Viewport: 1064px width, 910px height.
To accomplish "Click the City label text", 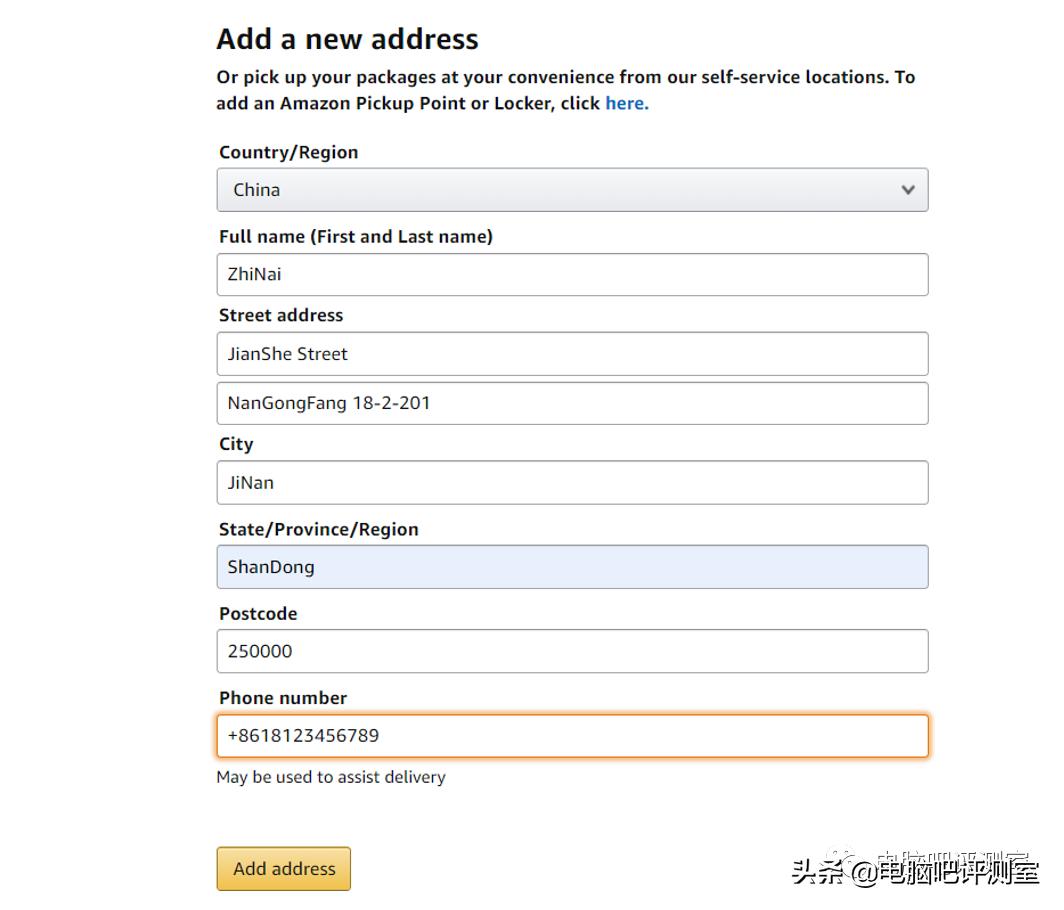I will click(x=236, y=444).
